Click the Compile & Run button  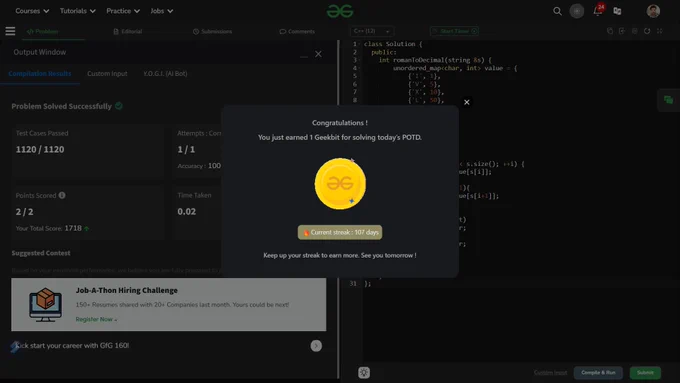(x=598, y=373)
